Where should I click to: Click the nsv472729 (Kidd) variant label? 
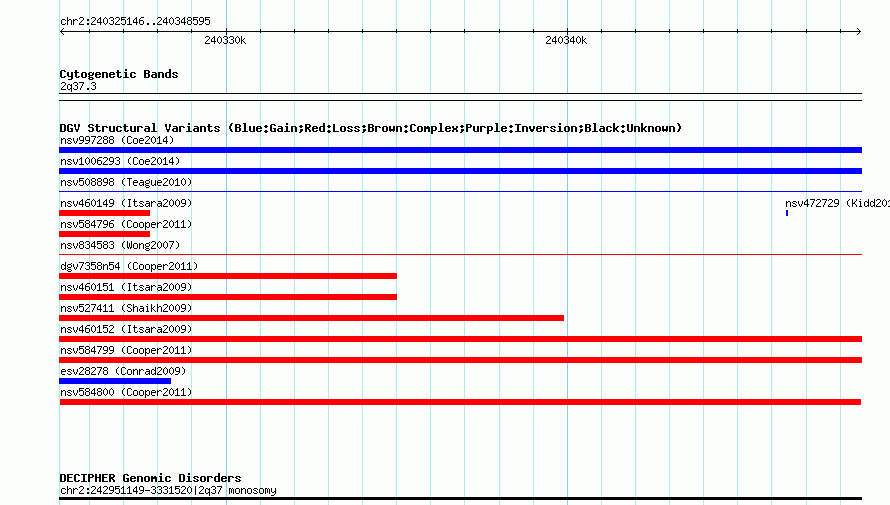coord(837,203)
